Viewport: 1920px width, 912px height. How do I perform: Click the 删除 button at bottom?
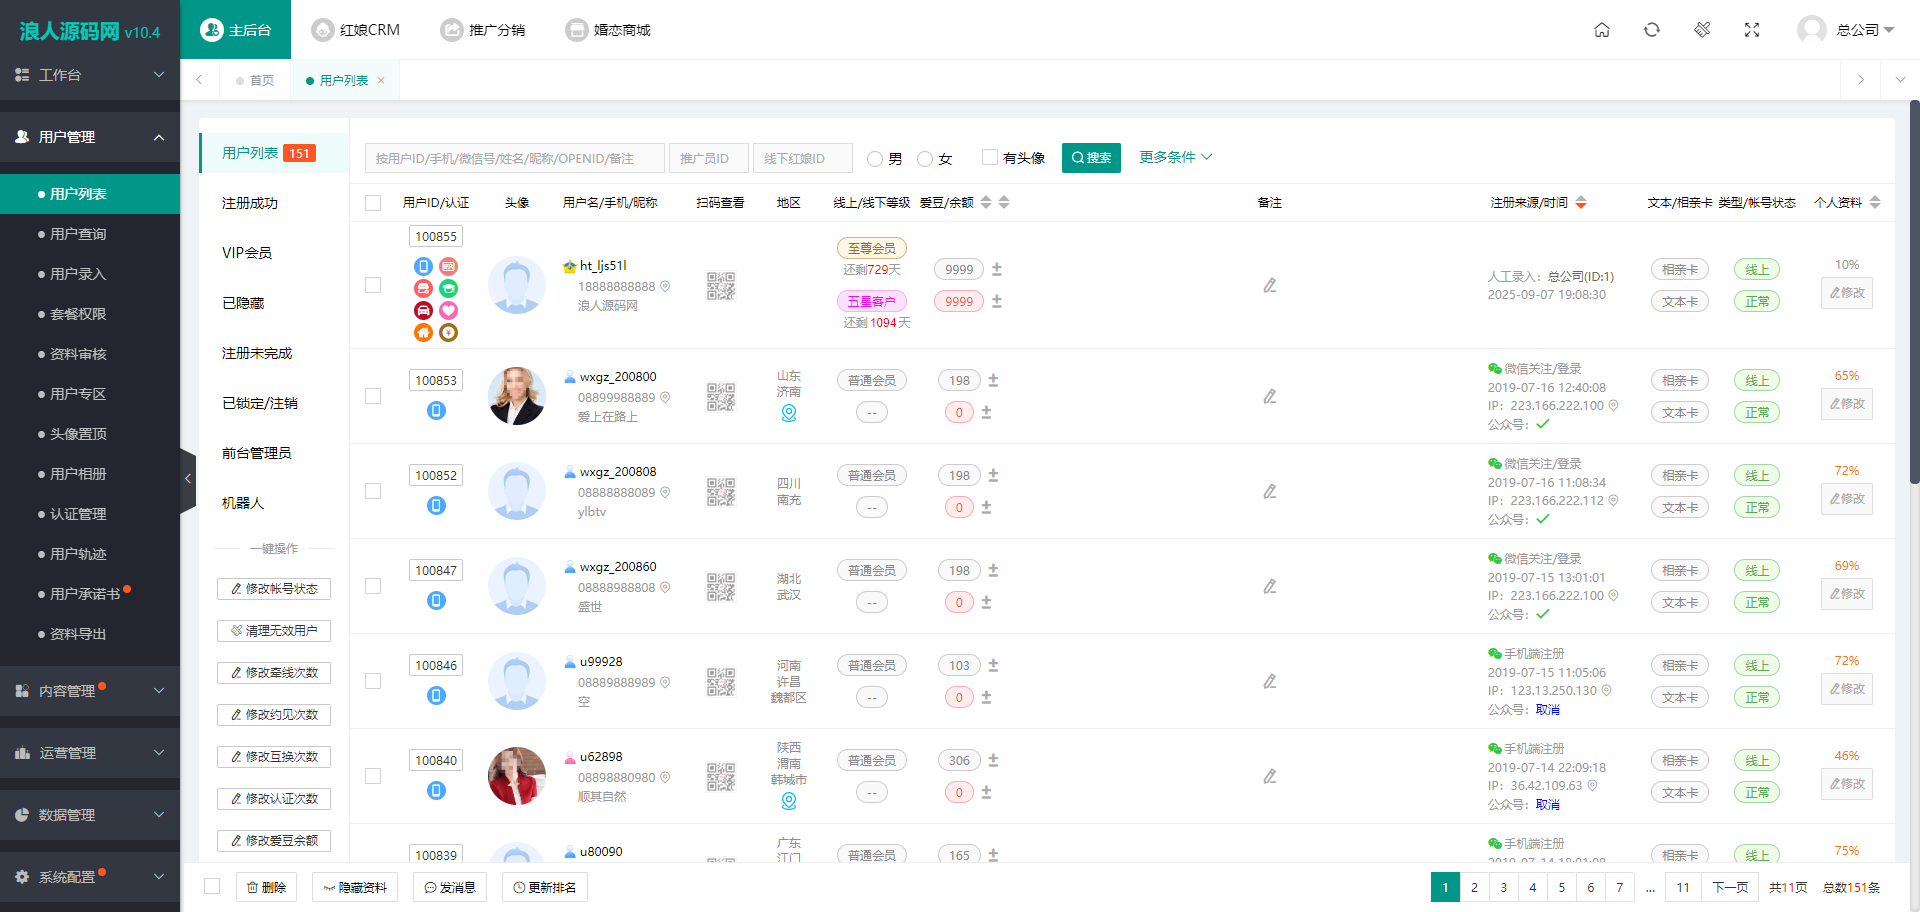pyautogui.click(x=266, y=887)
